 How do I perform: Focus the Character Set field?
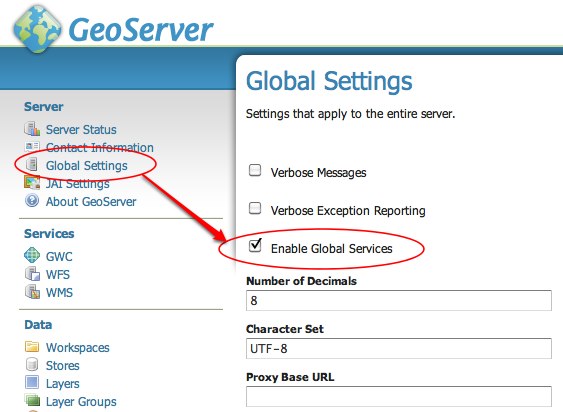399,348
